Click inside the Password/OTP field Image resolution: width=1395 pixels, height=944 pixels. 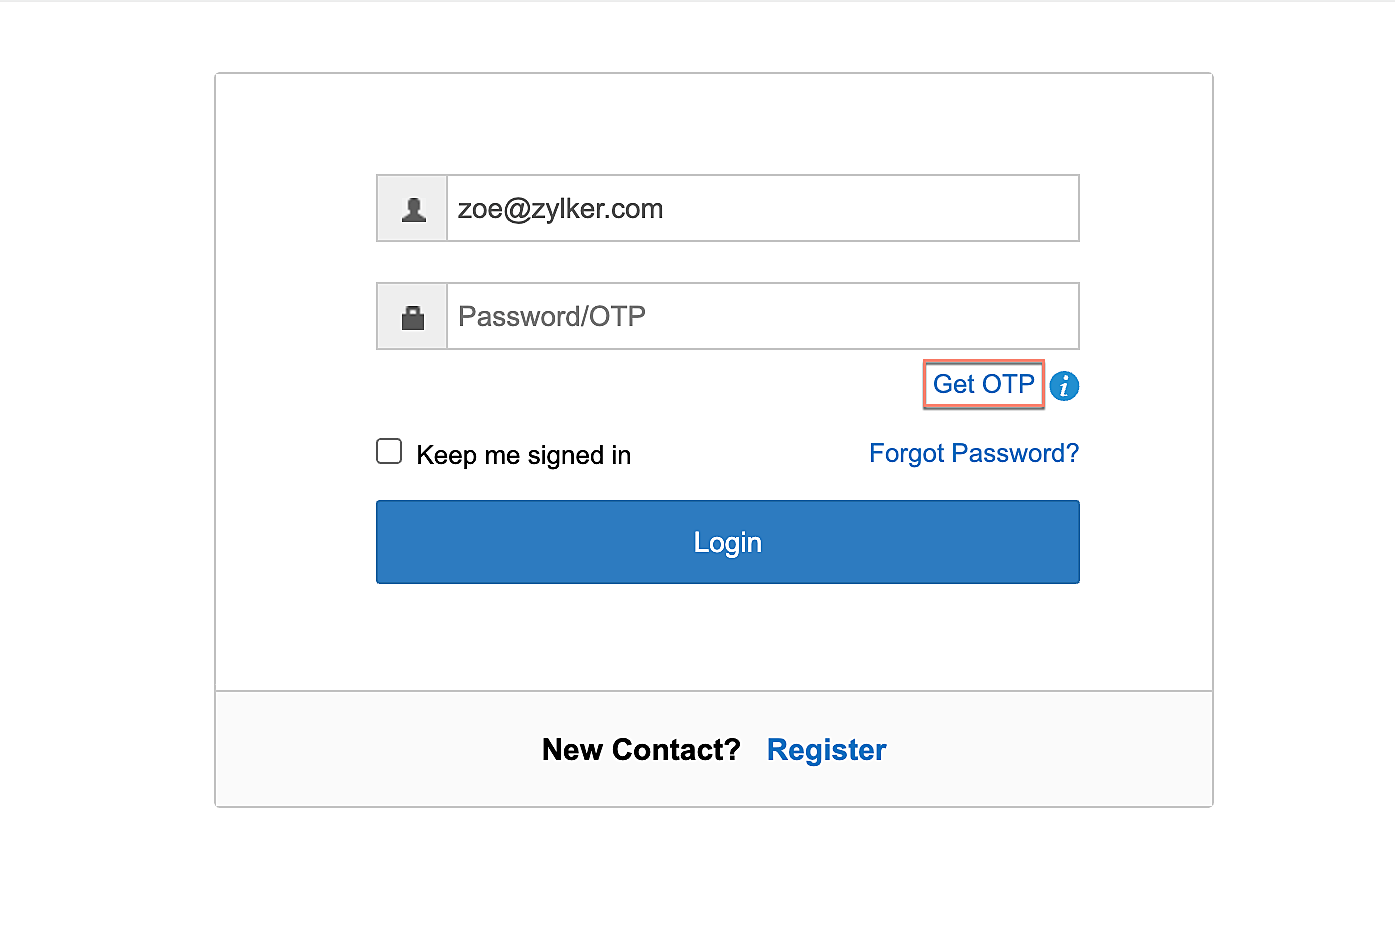tap(762, 317)
